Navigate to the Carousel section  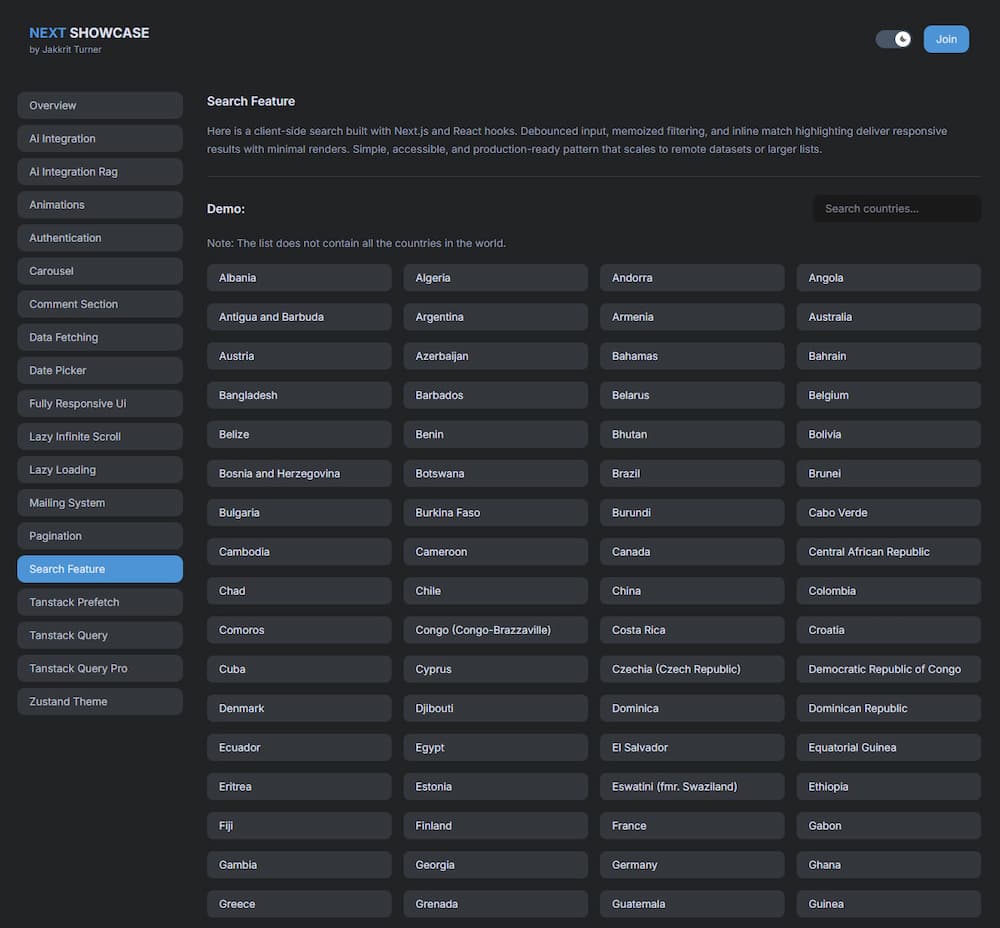tap(100, 271)
